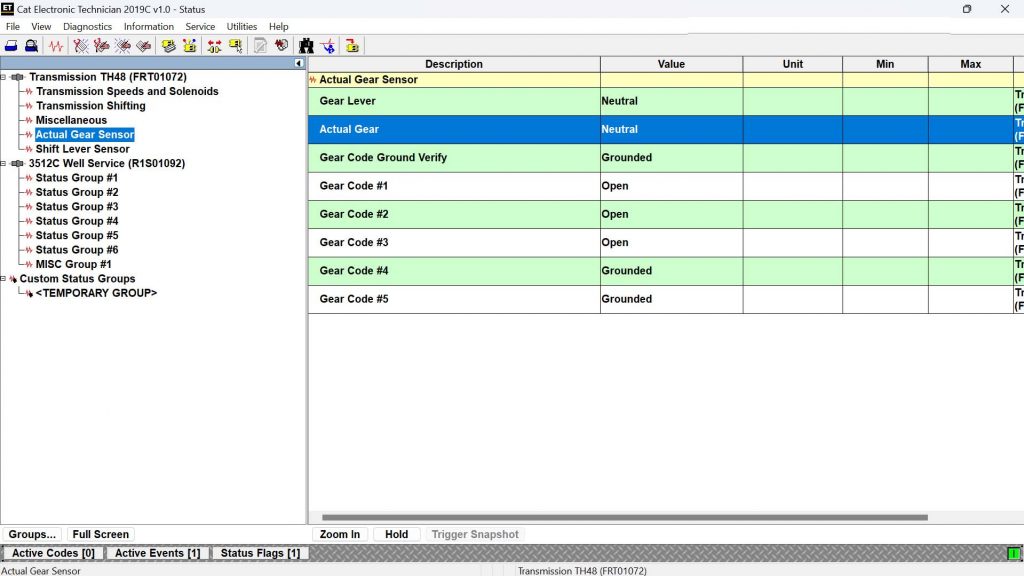This screenshot has width=1024, height=576.
Task: Switch to the Active Events [1] tab
Action: 157,553
